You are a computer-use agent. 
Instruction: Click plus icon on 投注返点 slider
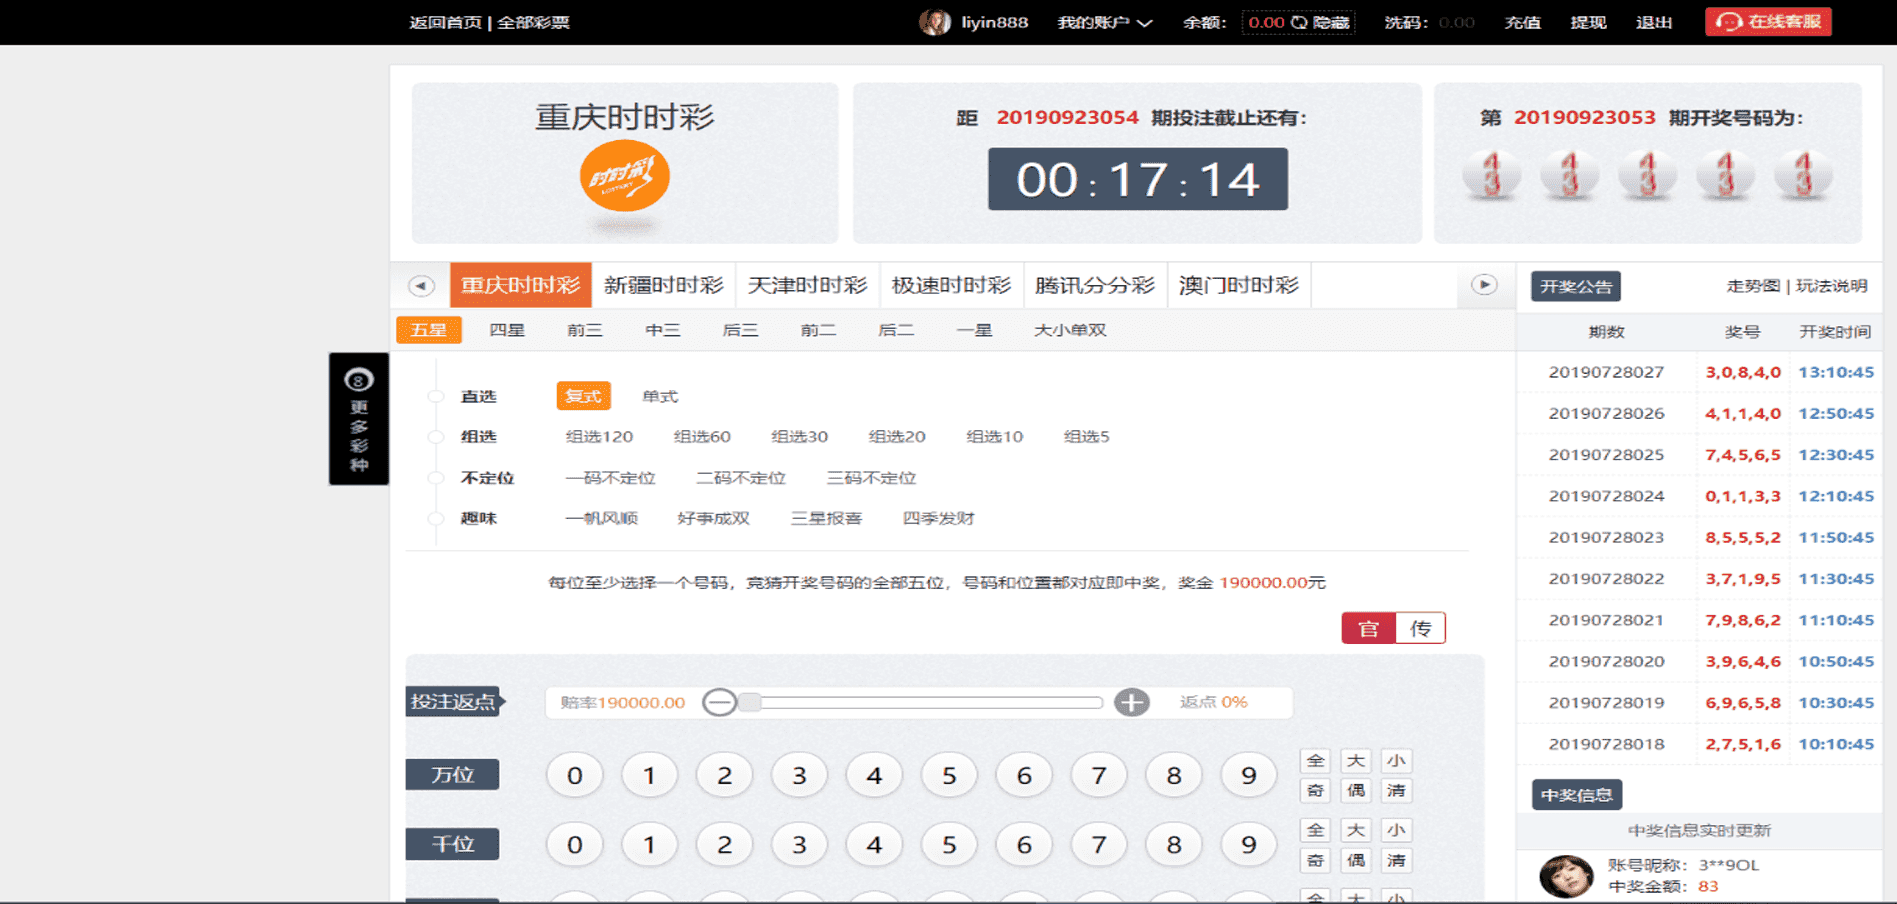tap(1131, 702)
